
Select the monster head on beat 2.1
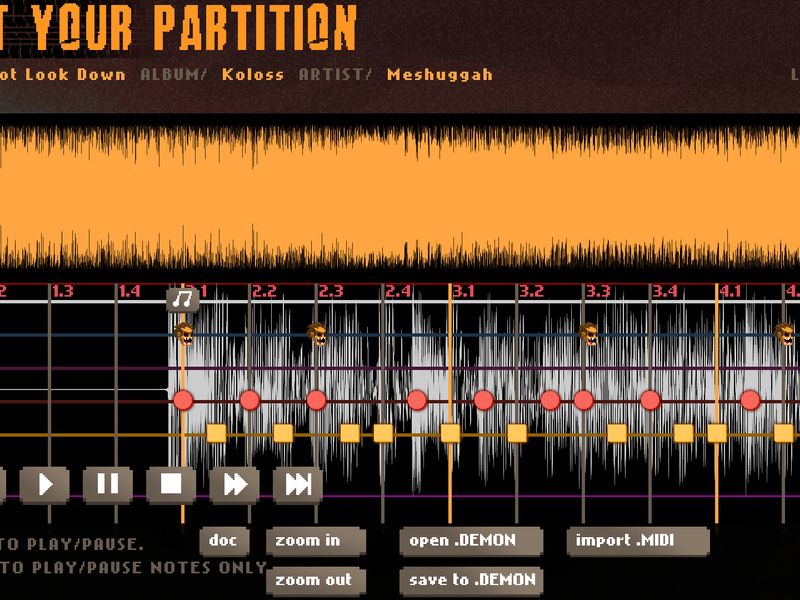pos(184,334)
